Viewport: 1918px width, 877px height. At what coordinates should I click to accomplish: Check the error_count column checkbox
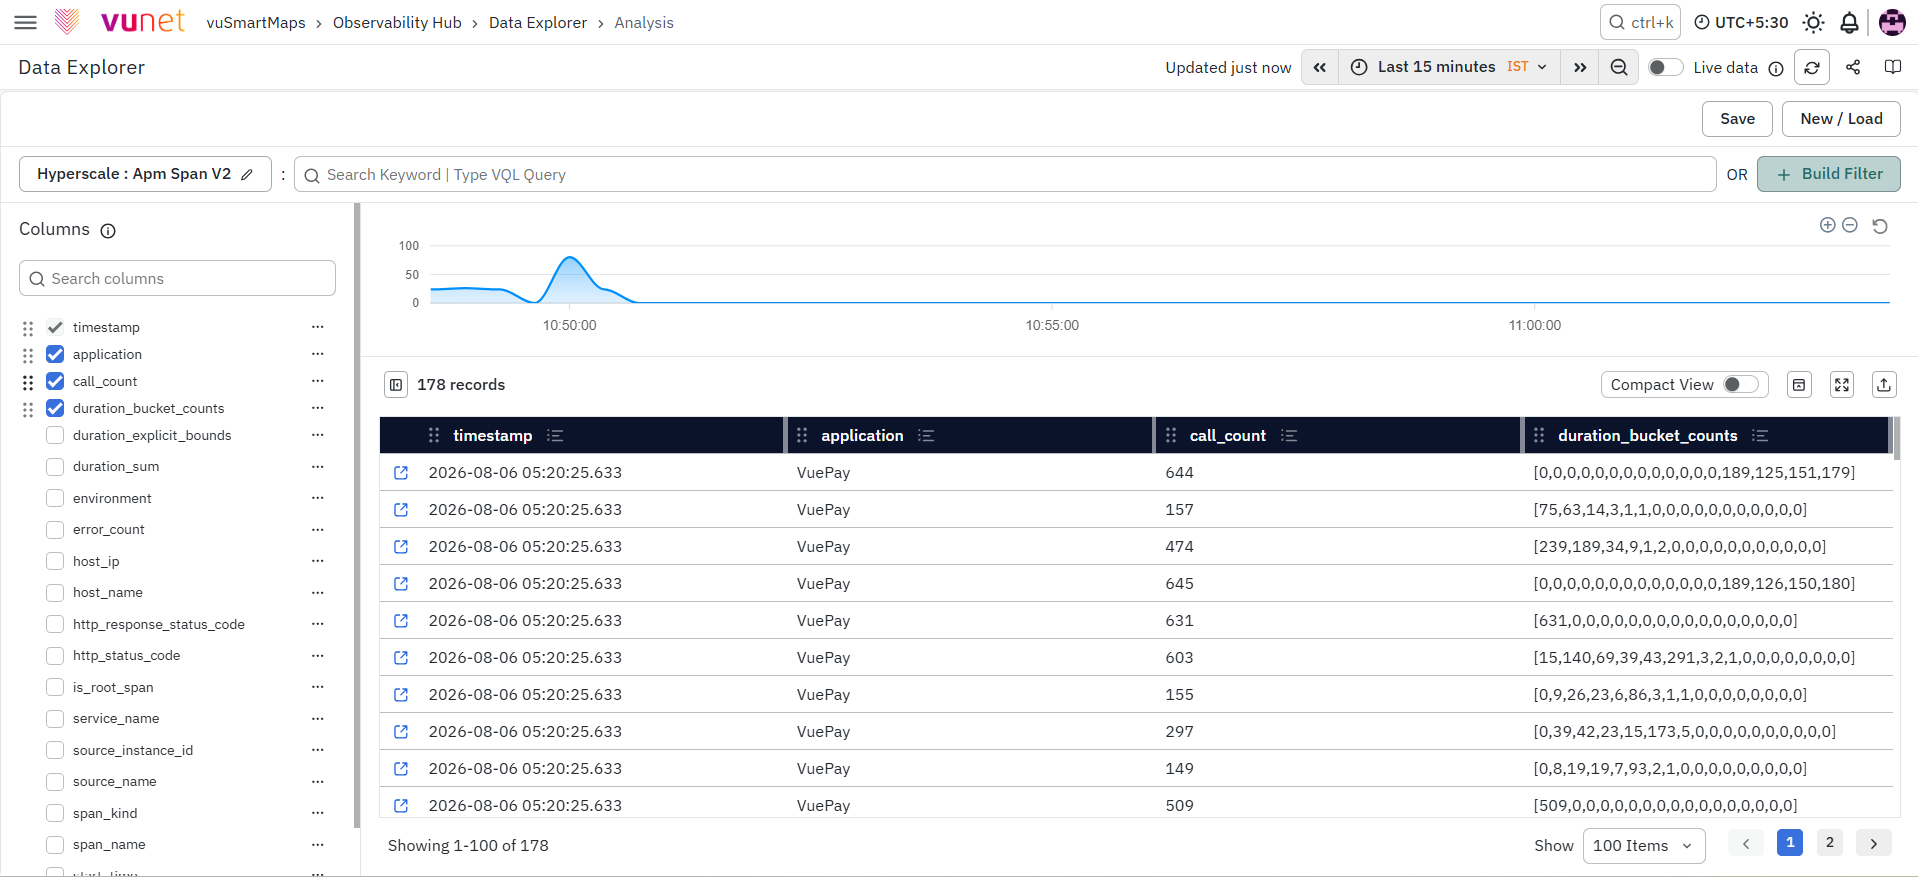[x=55, y=530]
